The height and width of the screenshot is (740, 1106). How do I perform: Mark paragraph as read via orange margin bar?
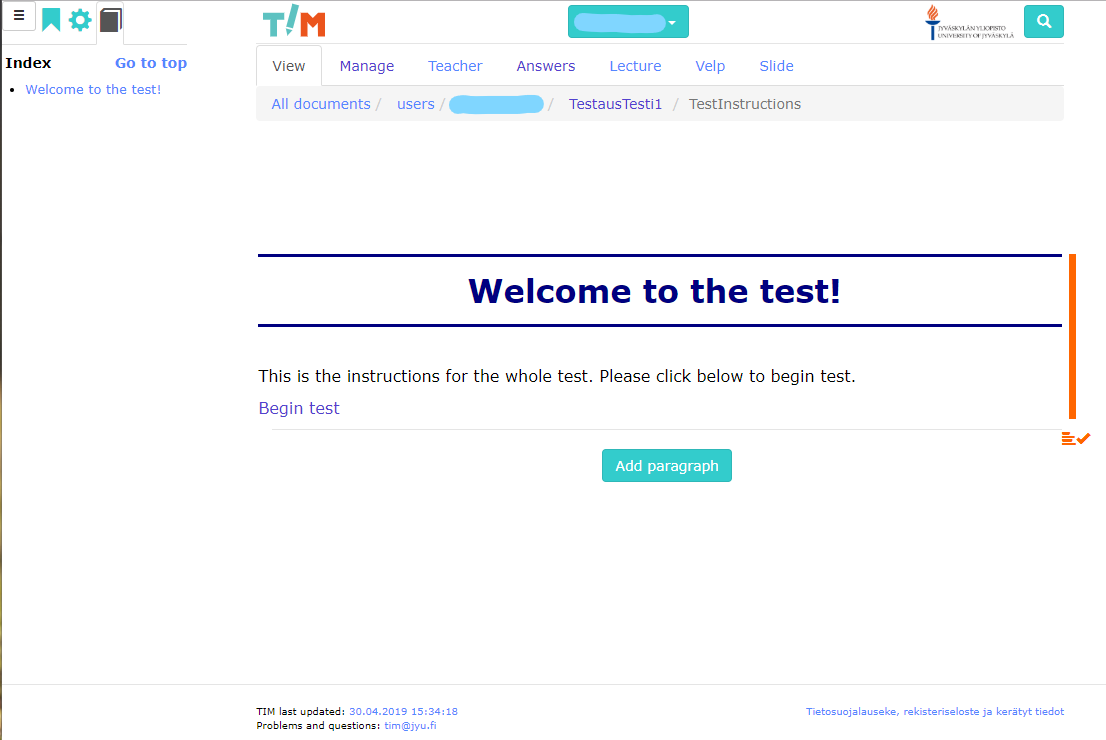click(x=1072, y=335)
